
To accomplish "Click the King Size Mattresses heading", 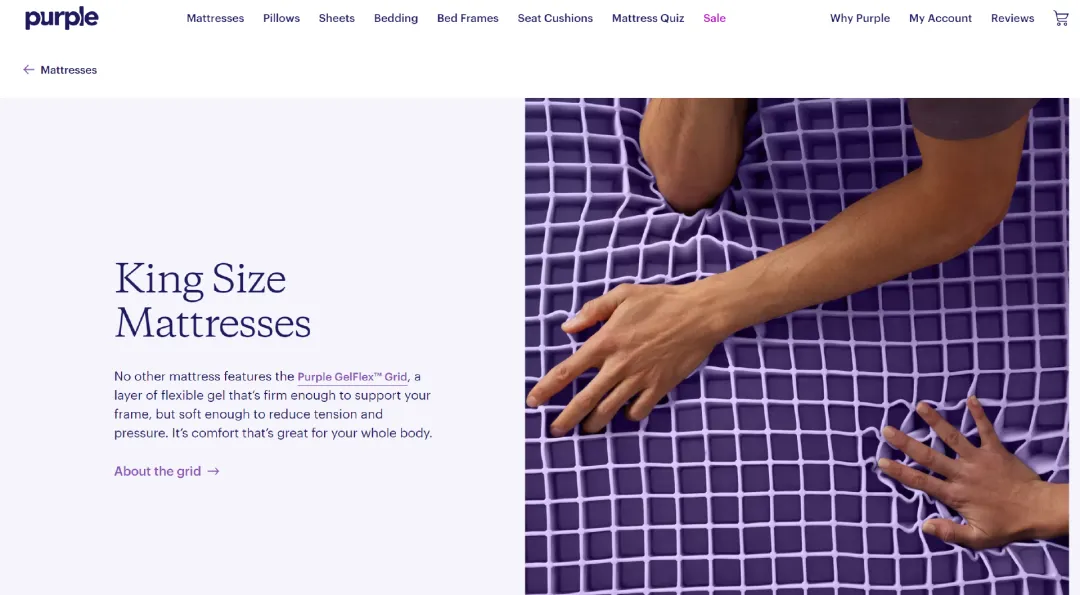I will click(212, 300).
